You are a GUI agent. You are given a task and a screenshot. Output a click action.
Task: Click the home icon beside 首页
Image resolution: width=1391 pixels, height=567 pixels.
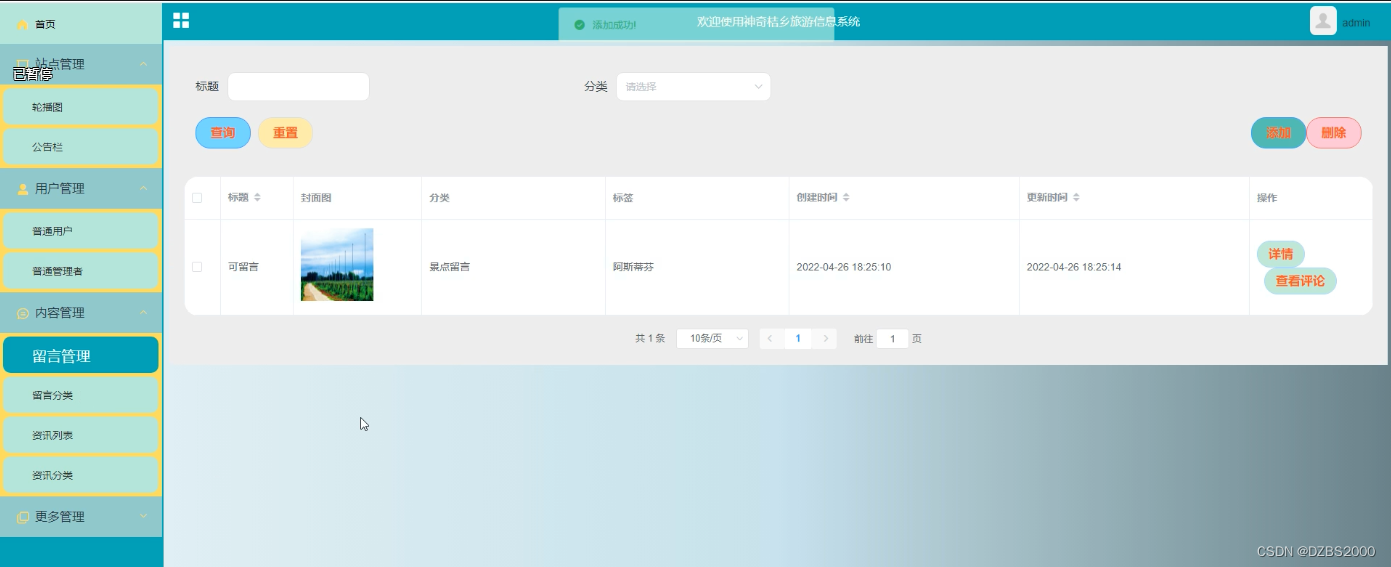tap(23, 24)
